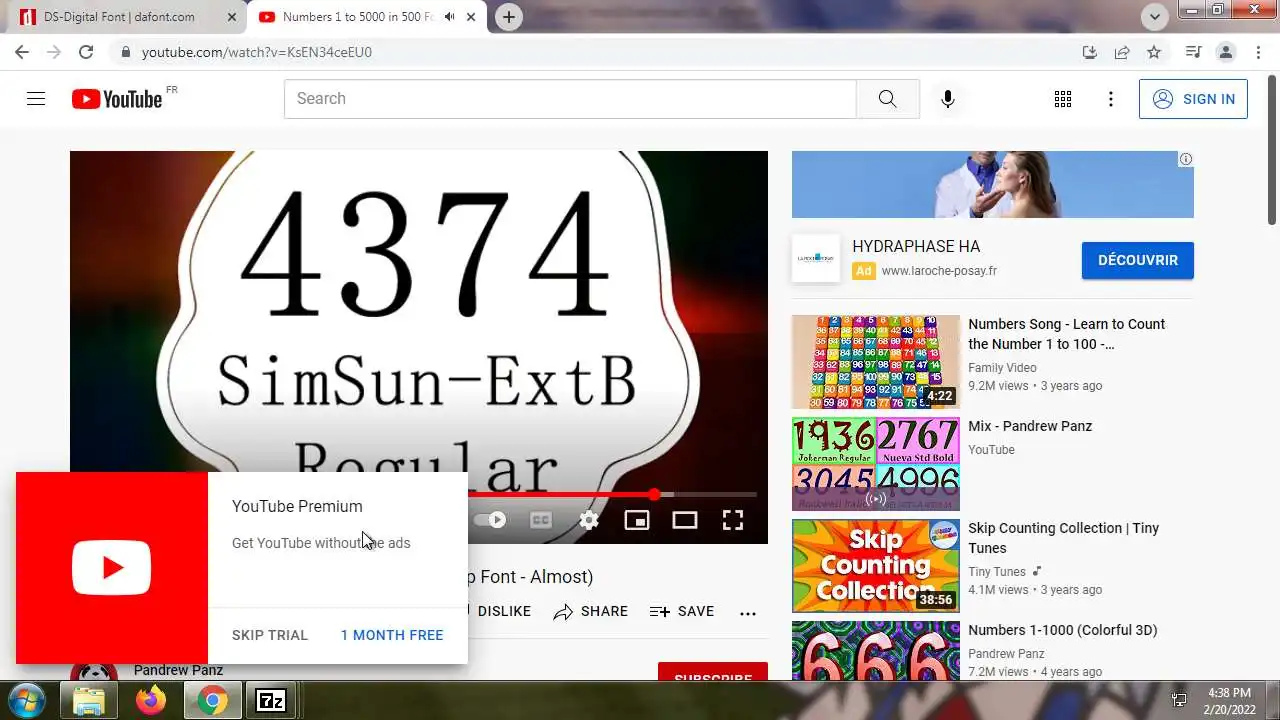Open the ad info icon
The height and width of the screenshot is (720, 1280).
[1185, 159]
